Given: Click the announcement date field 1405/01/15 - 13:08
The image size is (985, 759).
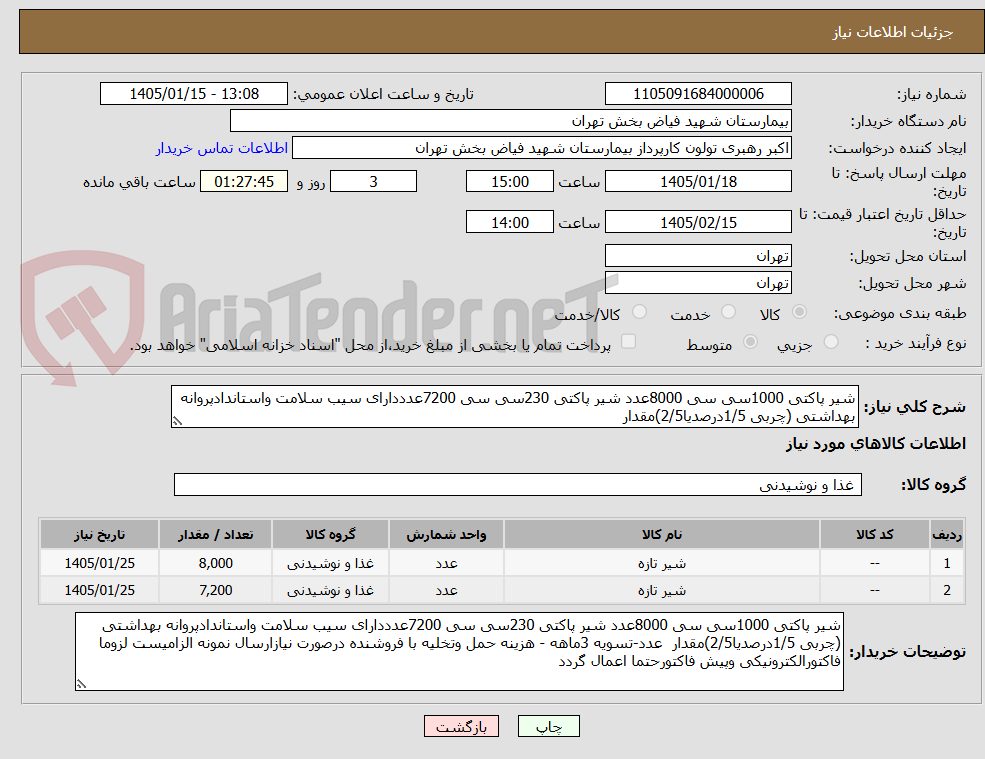Looking at the screenshot, I should pyautogui.click(x=193, y=94).
